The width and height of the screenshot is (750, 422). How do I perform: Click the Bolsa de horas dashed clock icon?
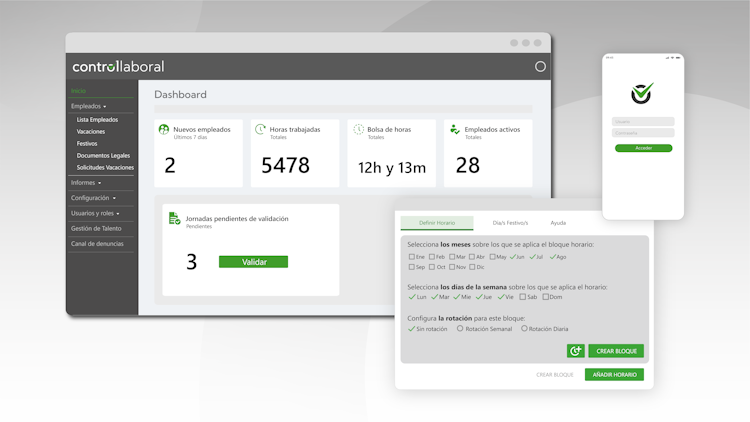(358, 129)
